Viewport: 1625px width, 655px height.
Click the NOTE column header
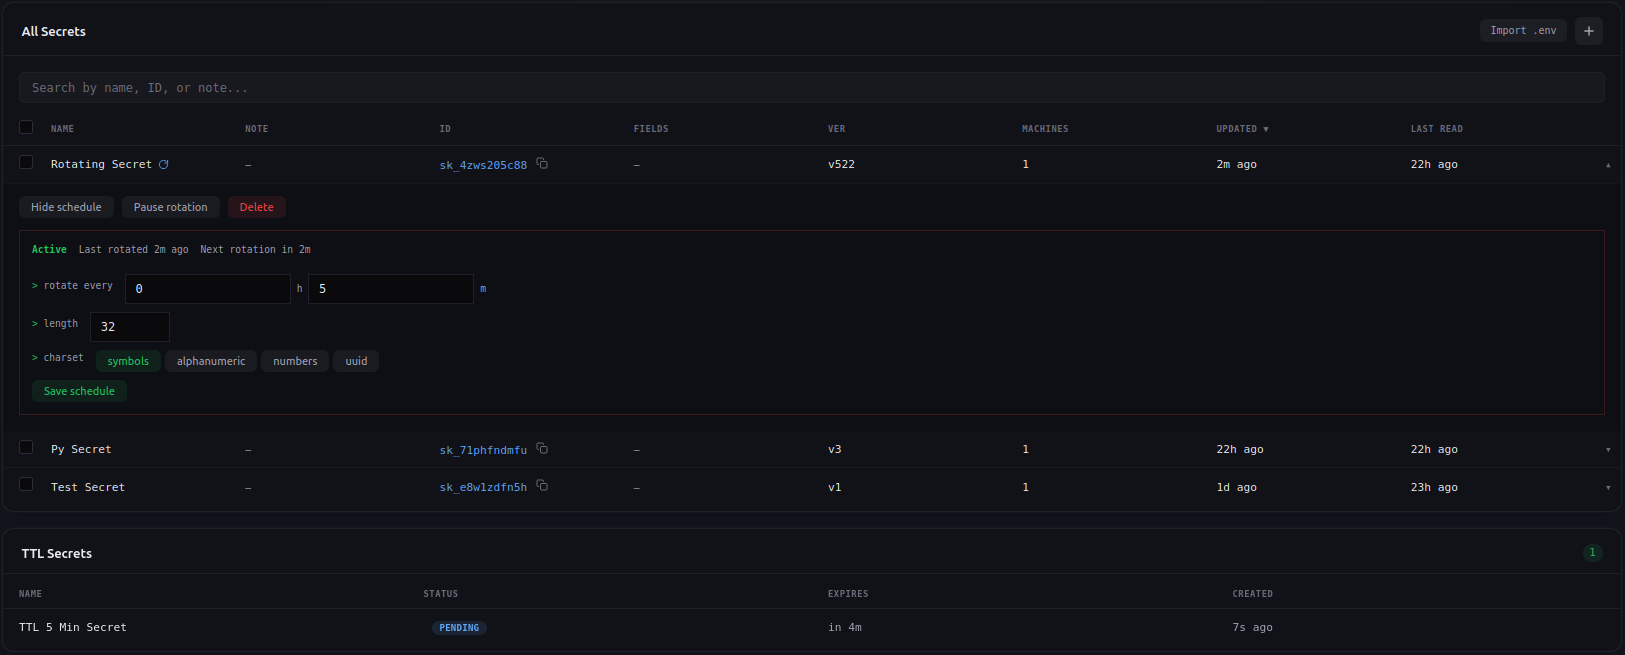256,129
